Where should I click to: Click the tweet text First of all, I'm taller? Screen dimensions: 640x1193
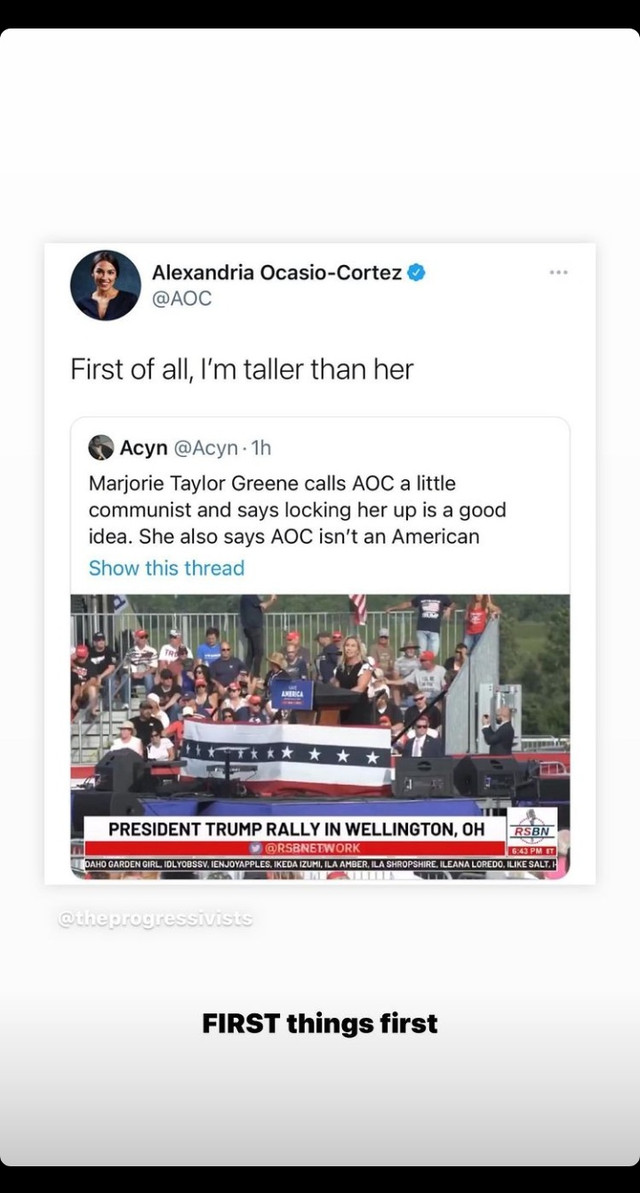tap(242, 369)
